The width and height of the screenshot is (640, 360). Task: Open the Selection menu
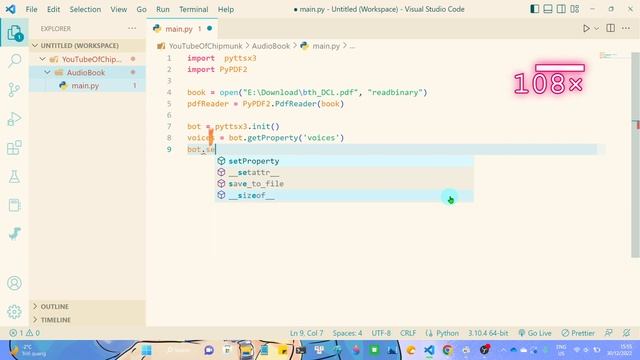click(85, 9)
